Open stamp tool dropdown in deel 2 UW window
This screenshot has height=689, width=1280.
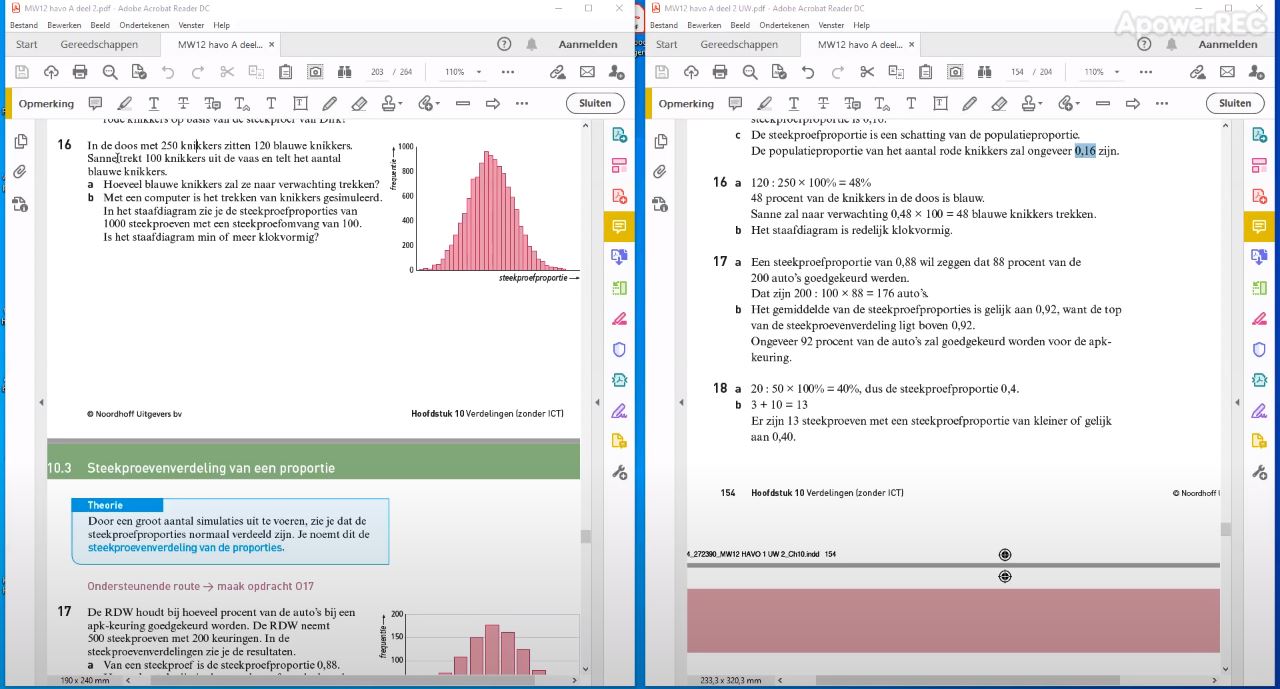tap(1033, 103)
